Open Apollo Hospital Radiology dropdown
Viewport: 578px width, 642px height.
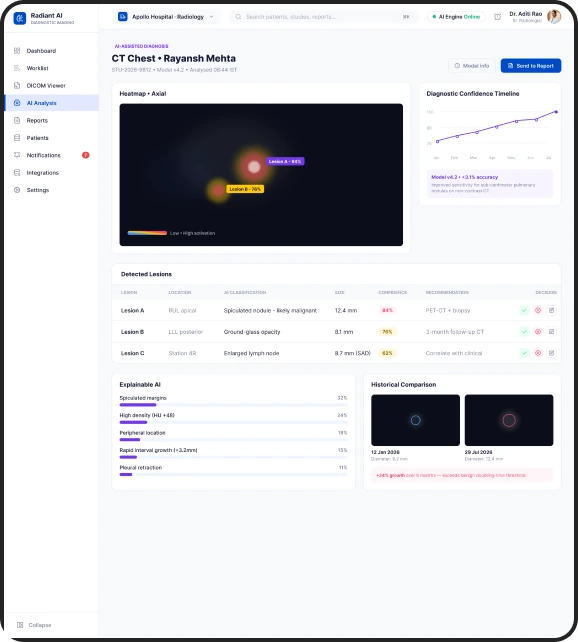[166, 17]
